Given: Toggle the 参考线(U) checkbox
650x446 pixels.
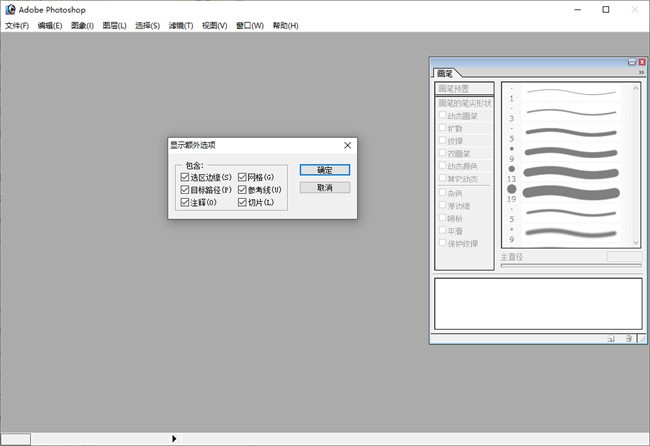Looking at the screenshot, I should [242, 190].
